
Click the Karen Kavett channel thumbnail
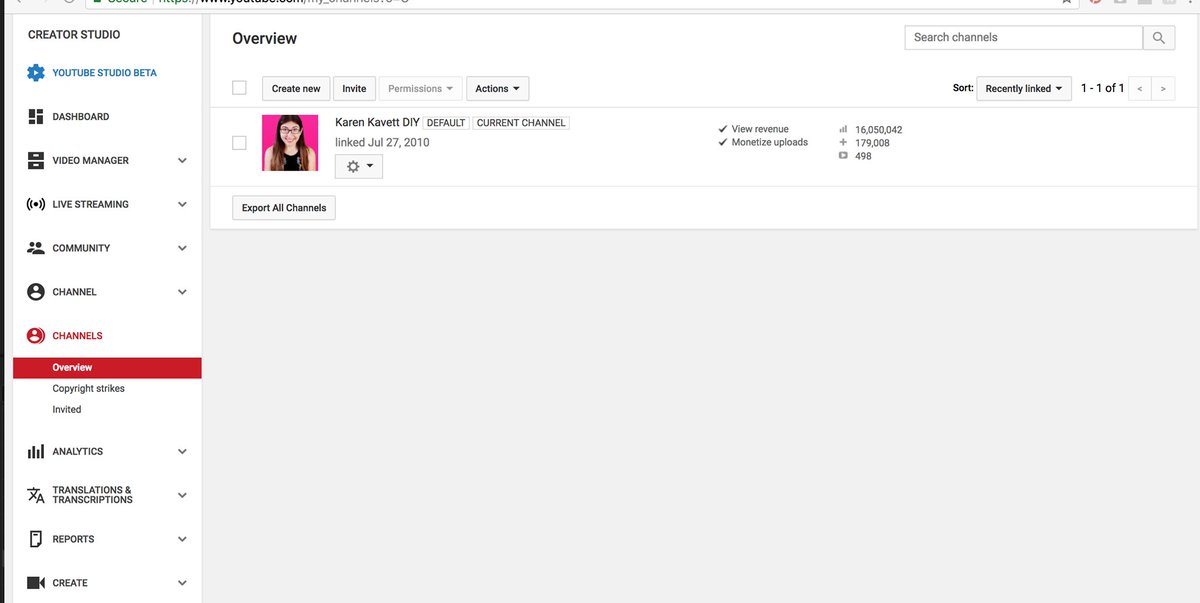coord(290,143)
